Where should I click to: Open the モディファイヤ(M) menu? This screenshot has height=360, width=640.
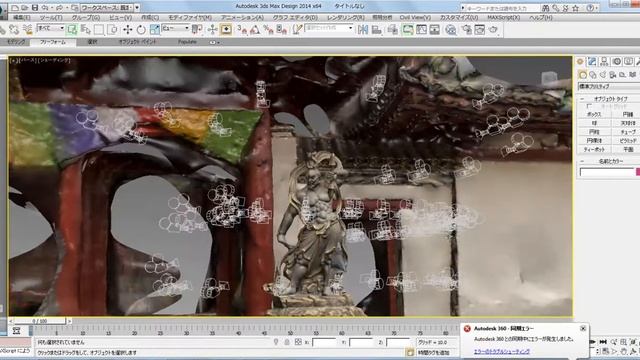coord(190,18)
